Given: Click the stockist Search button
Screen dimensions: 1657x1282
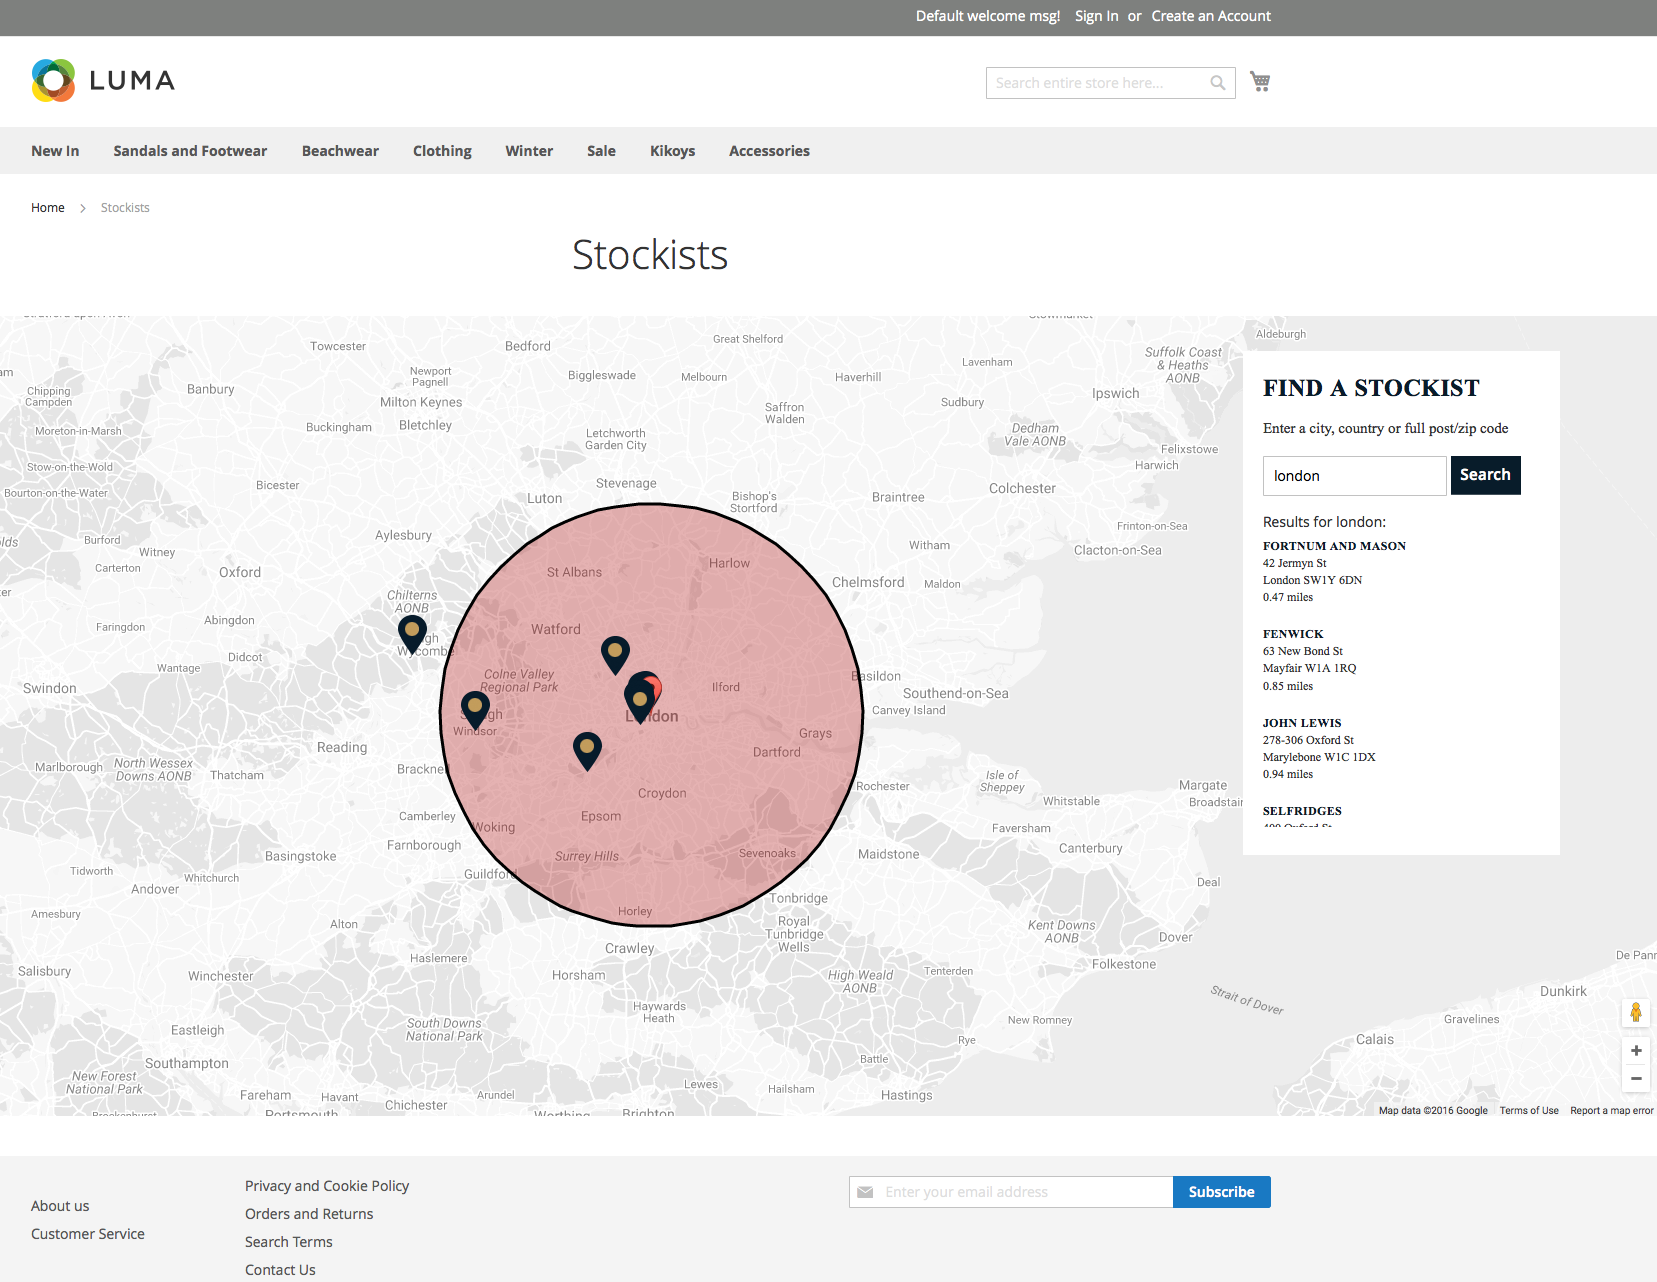Looking at the screenshot, I should click(x=1485, y=475).
